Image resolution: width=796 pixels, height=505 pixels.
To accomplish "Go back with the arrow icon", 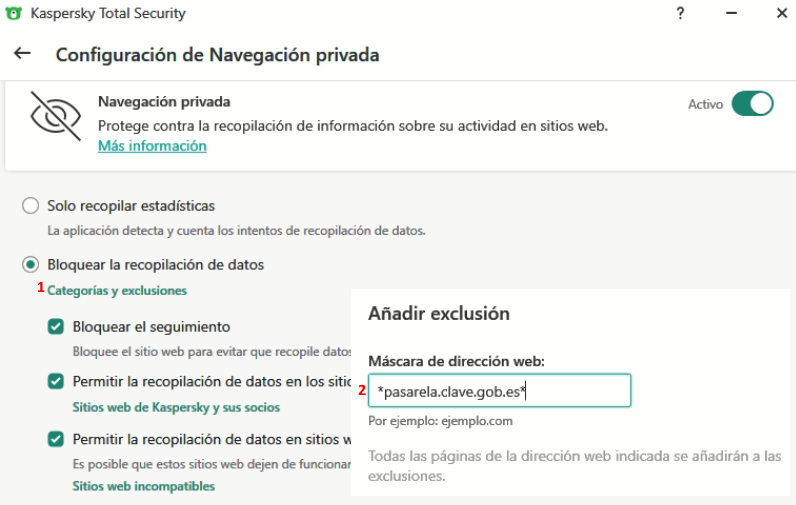I will pos(22,54).
